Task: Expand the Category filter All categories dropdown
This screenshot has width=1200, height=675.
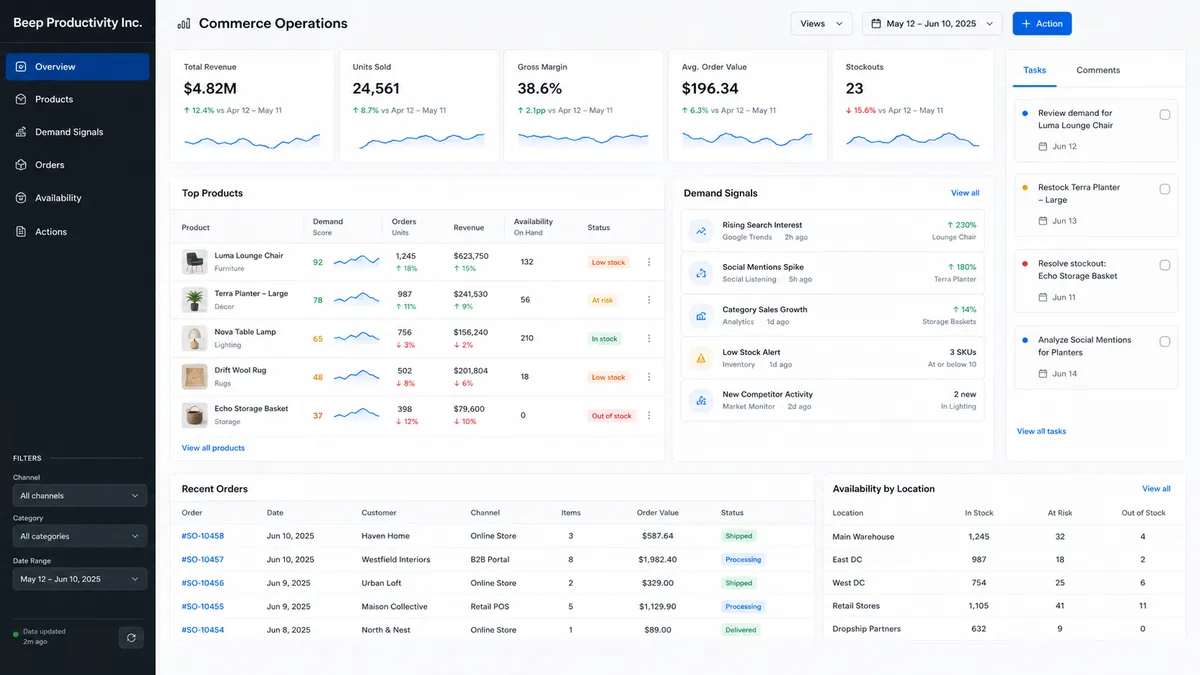Action: click(80, 537)
